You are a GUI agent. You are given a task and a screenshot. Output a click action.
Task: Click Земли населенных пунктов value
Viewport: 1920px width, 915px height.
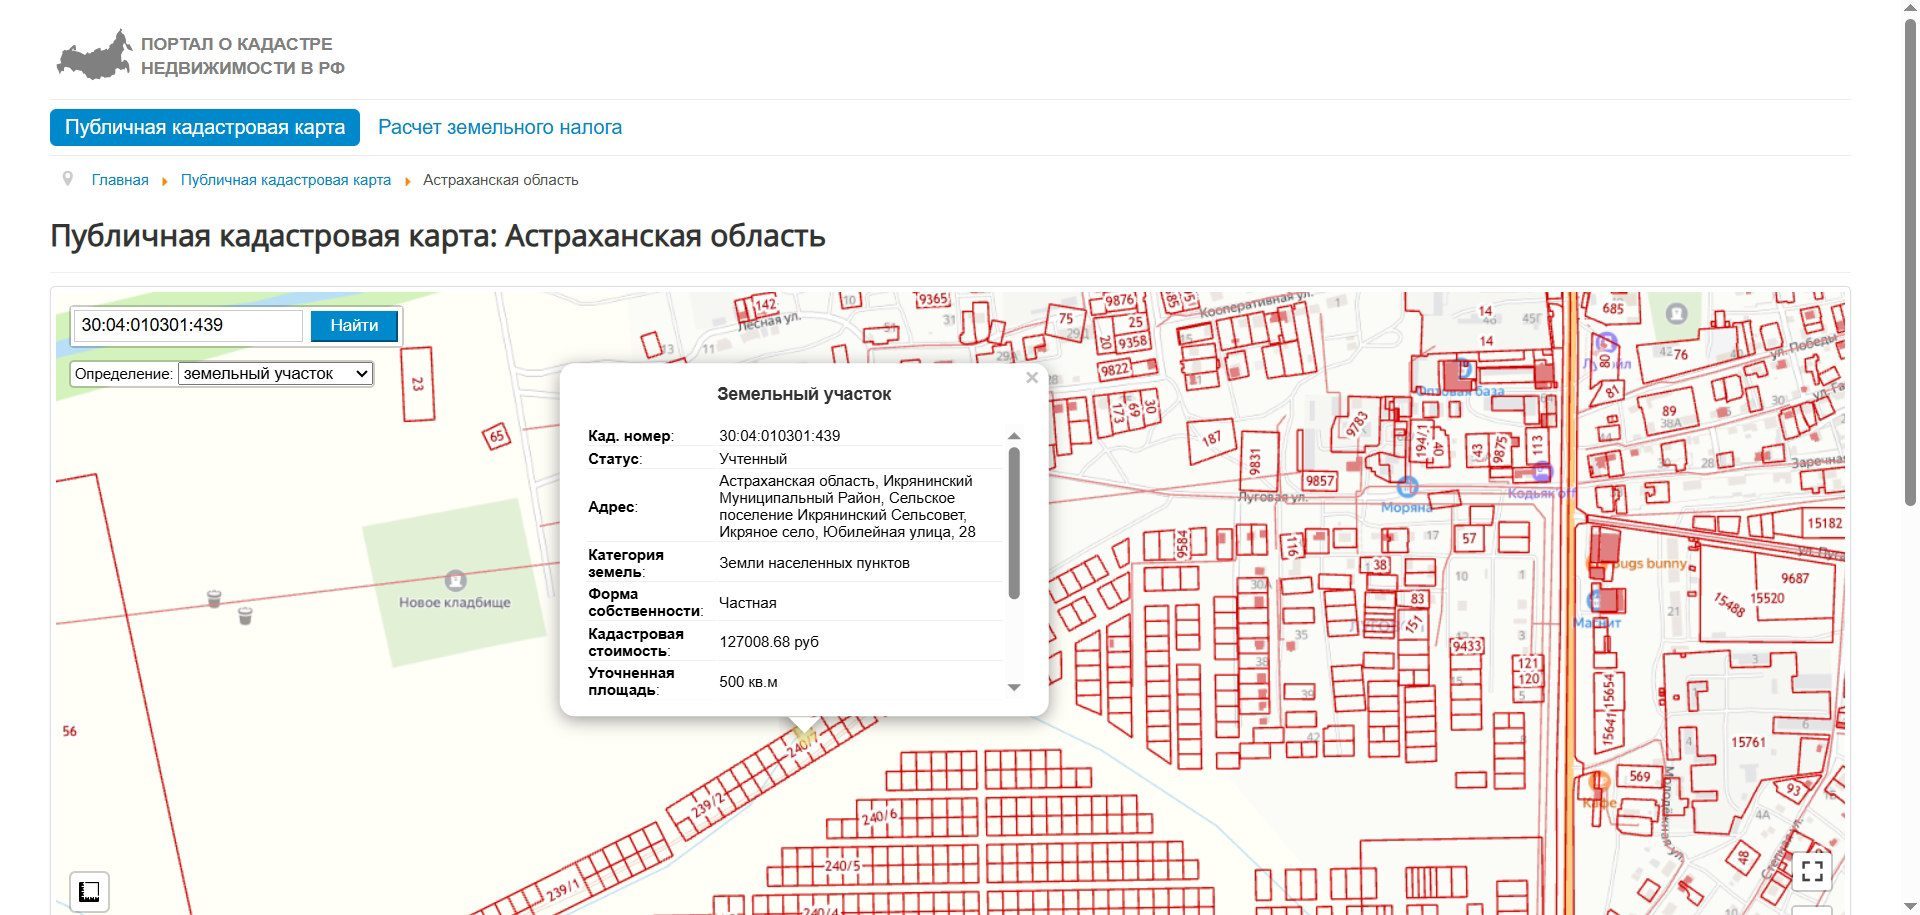point(814,563)
